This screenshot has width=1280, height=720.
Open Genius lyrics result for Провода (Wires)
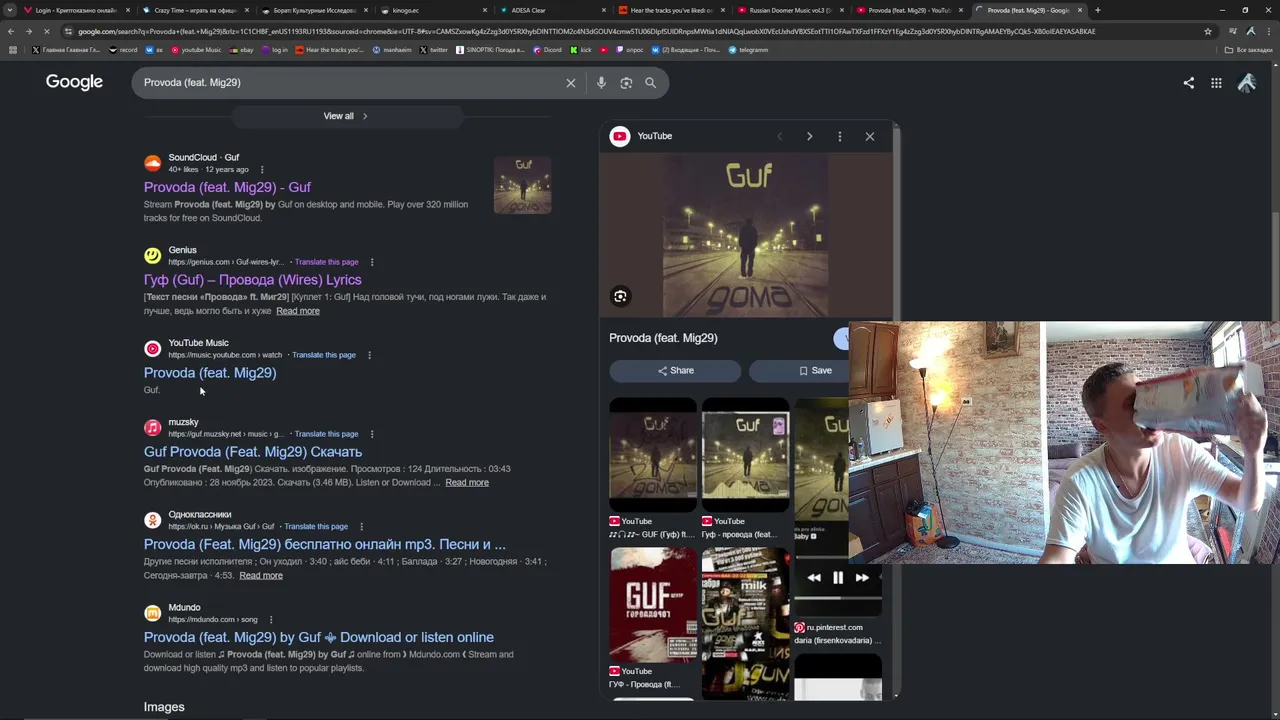252,280
